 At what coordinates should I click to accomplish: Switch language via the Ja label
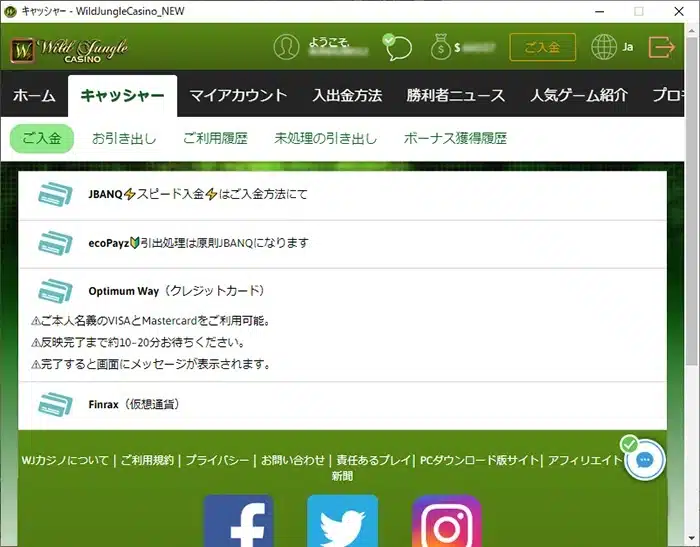(628, 47)
